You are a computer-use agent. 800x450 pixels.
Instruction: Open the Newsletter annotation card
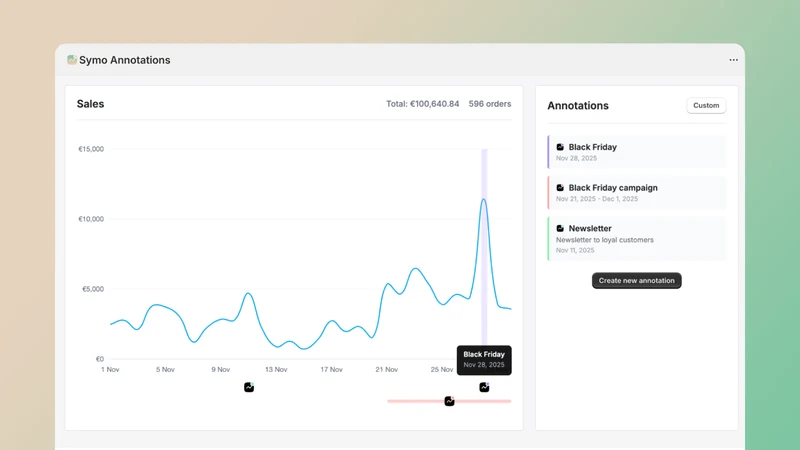coord(636,239)
